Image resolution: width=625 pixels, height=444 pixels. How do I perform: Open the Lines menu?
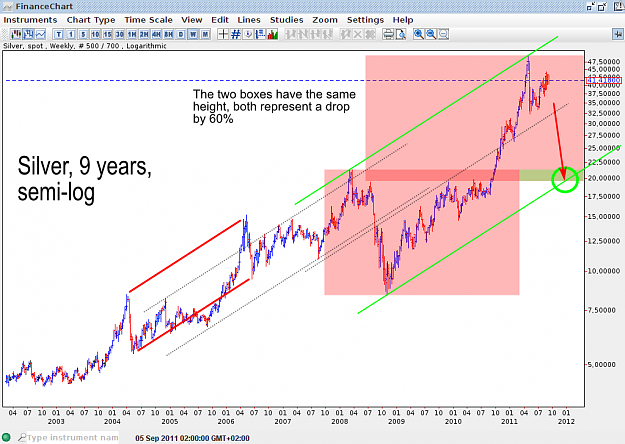pos(249,20)
